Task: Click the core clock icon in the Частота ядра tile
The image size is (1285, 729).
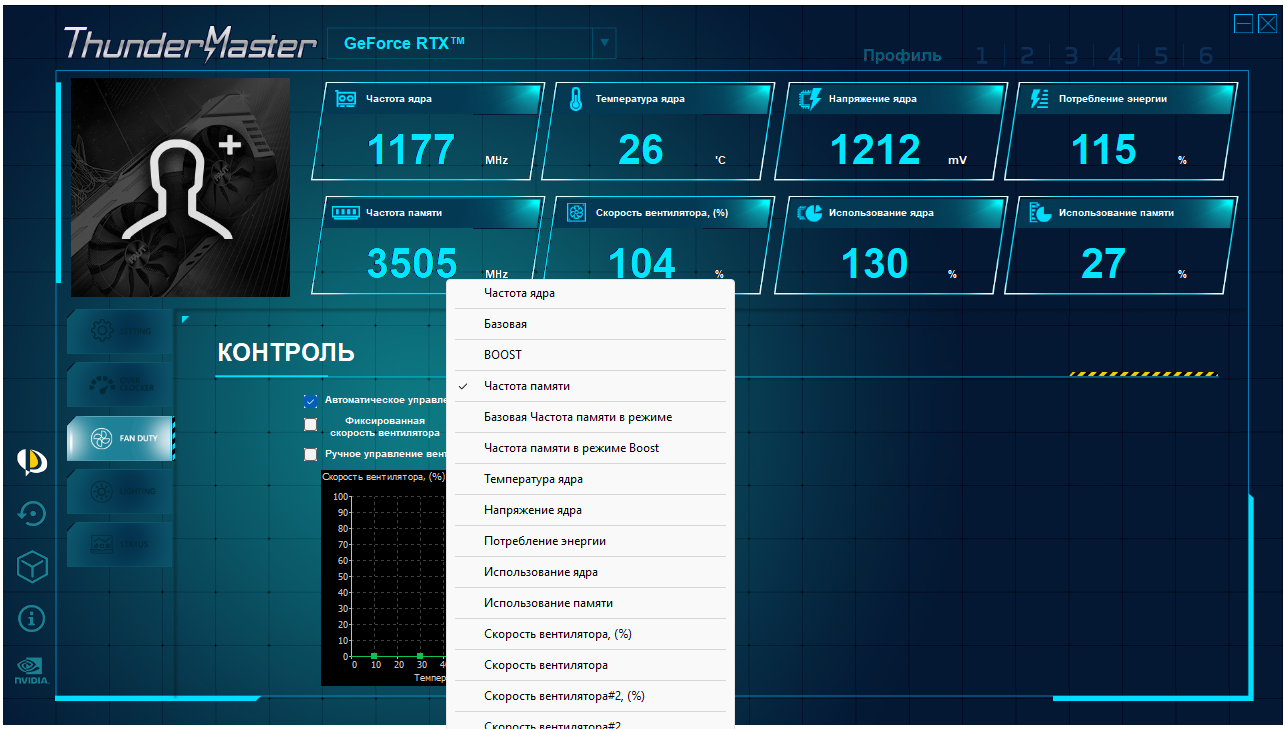Action: tap(346, 99)
